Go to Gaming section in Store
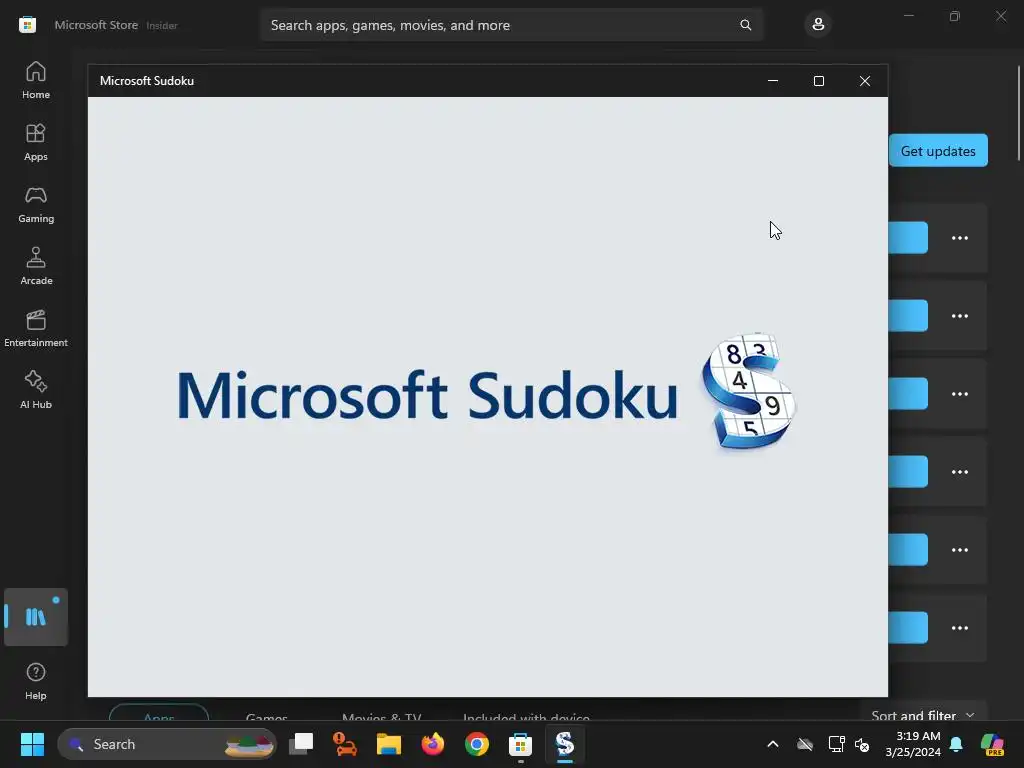Image resolution: width=1024 pixels, height=768 pixels. click(x=36, y=204)
